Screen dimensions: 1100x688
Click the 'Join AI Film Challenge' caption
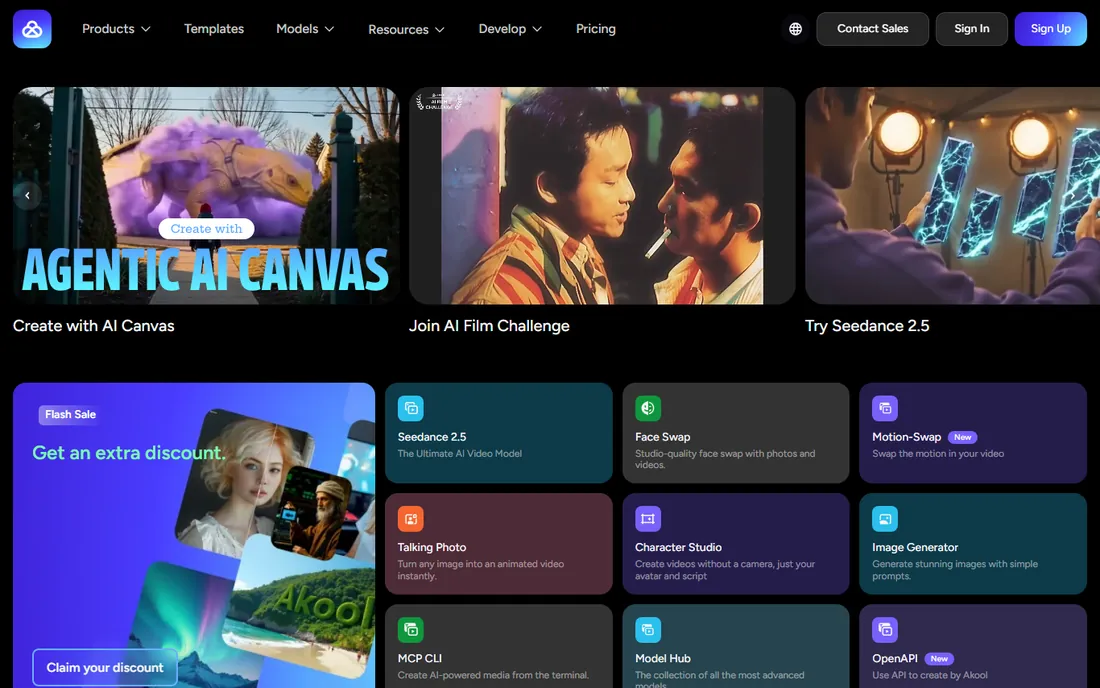(489, 326)
